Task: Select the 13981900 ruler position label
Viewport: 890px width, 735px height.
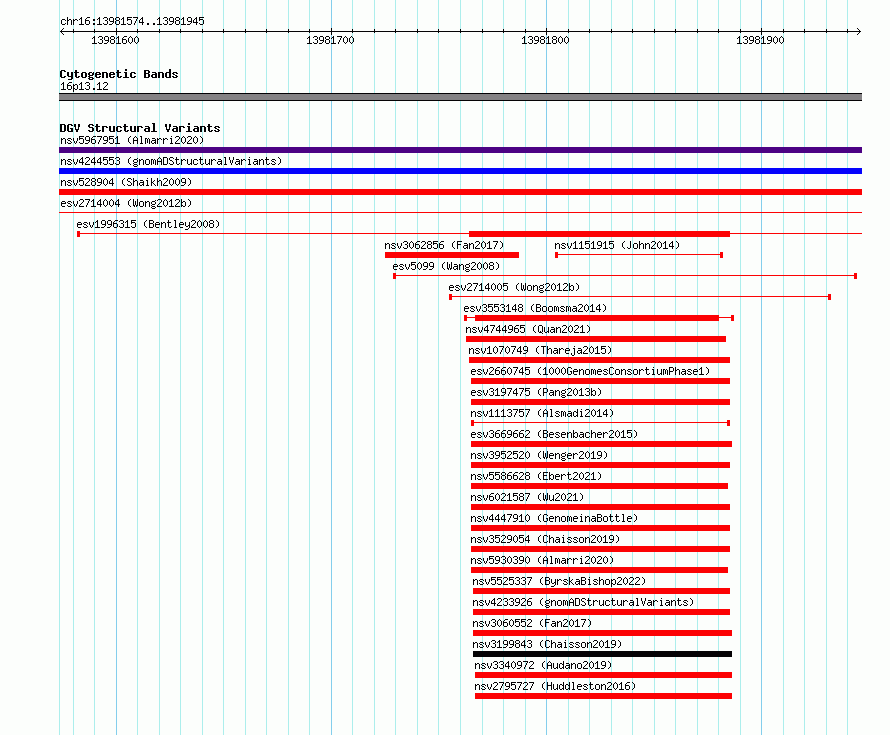Action: pyautogui.click(x=761, y=40)
